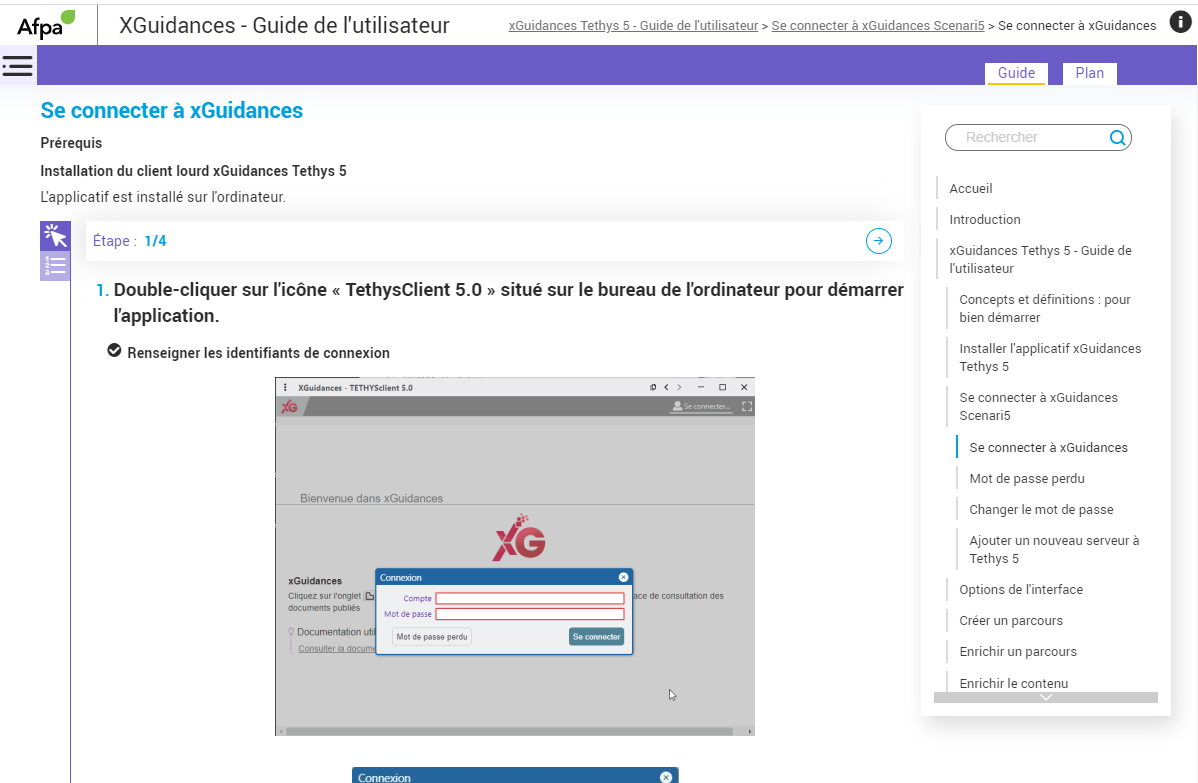Open breadcrumb link Se connecter à xGuidances Scenari5
Viewport: 1198px width, 783px height.
(878, 26)
